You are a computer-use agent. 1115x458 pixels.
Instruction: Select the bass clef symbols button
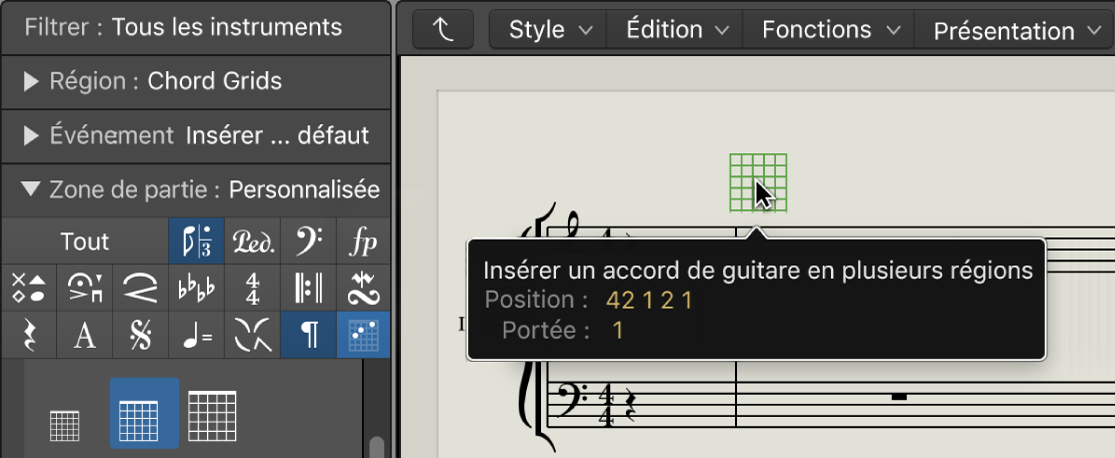click(309, 241)
